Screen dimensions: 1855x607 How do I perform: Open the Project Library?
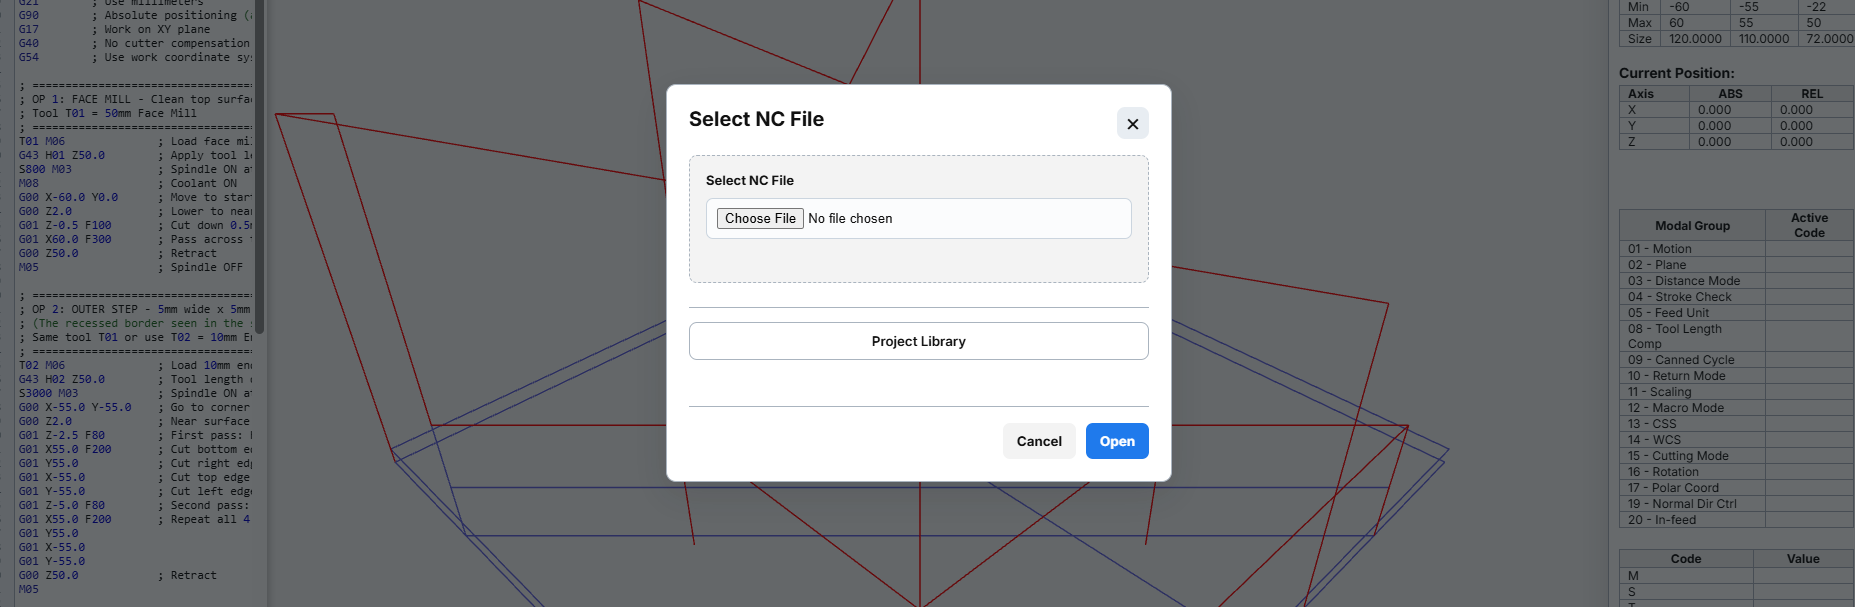click(918, 341)
